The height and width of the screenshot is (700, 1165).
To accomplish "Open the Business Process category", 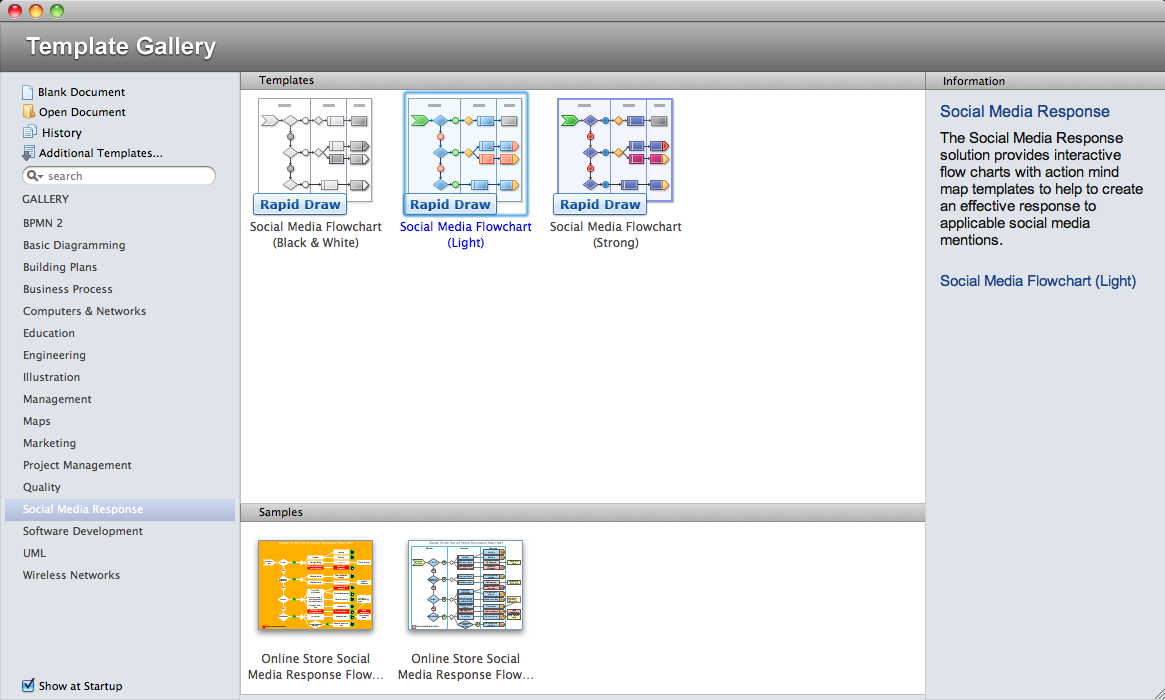I will coord(68,289).
